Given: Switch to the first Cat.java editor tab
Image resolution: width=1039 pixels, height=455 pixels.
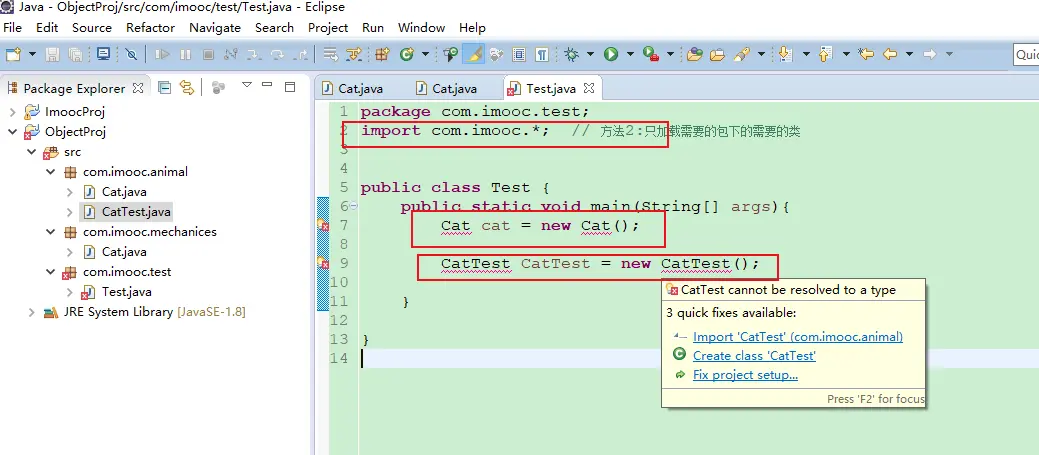Looking at the screenshot, I should [359, 89].
